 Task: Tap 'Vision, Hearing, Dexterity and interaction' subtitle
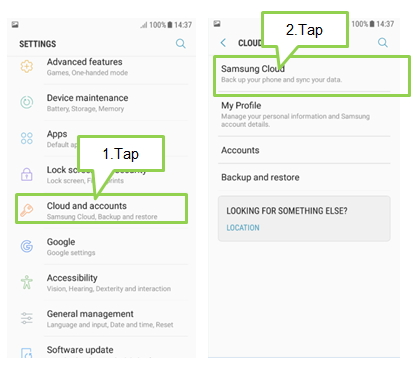coord(109,289)
